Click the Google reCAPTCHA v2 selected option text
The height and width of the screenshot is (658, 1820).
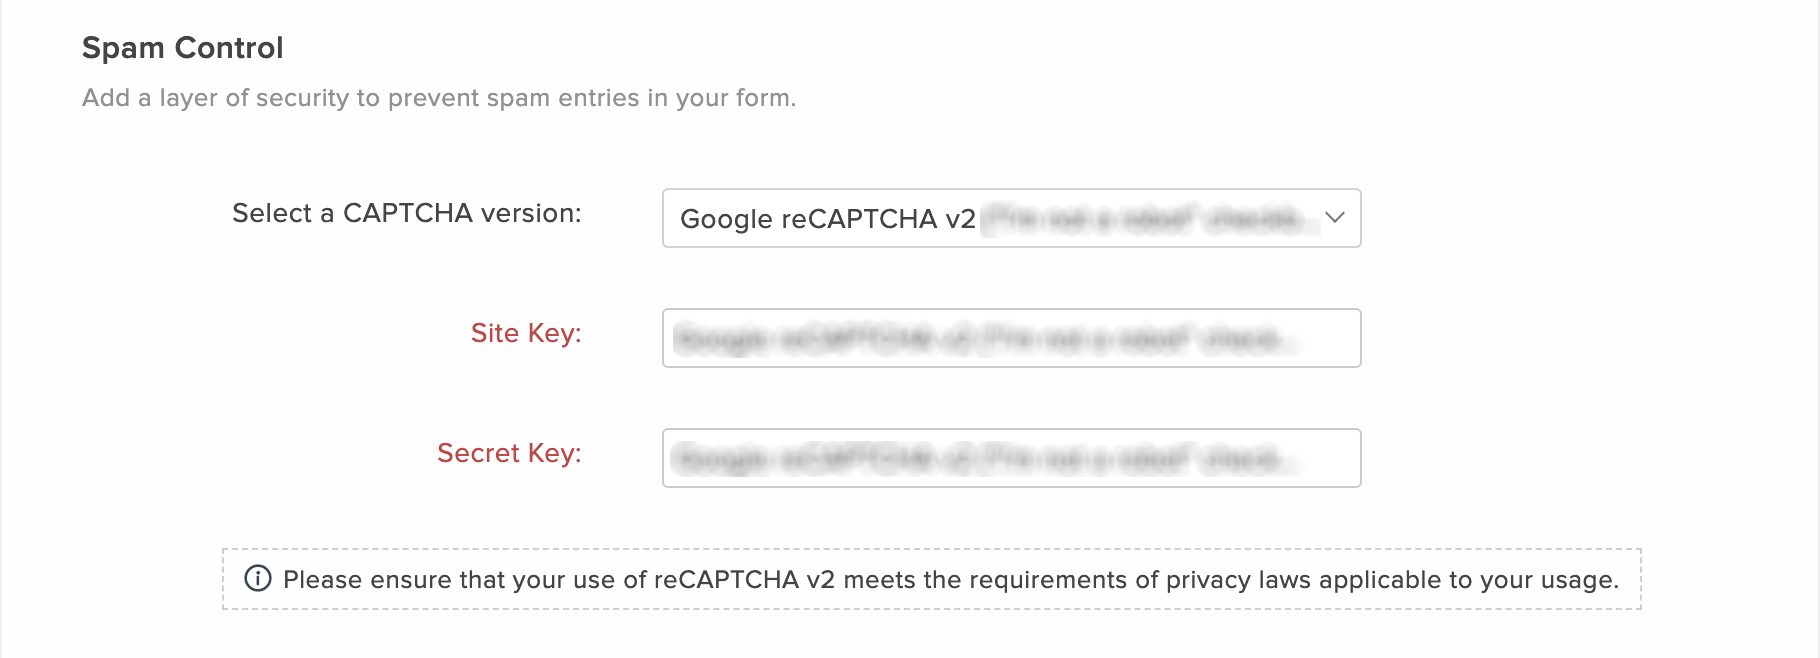click(827, 219)
